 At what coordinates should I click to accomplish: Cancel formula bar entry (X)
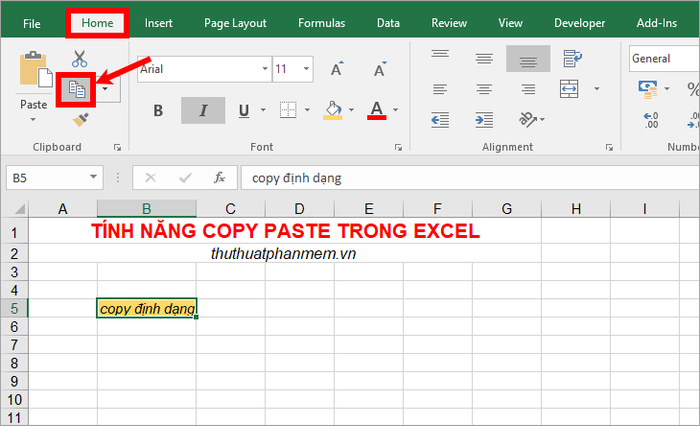tap(150, 178)
